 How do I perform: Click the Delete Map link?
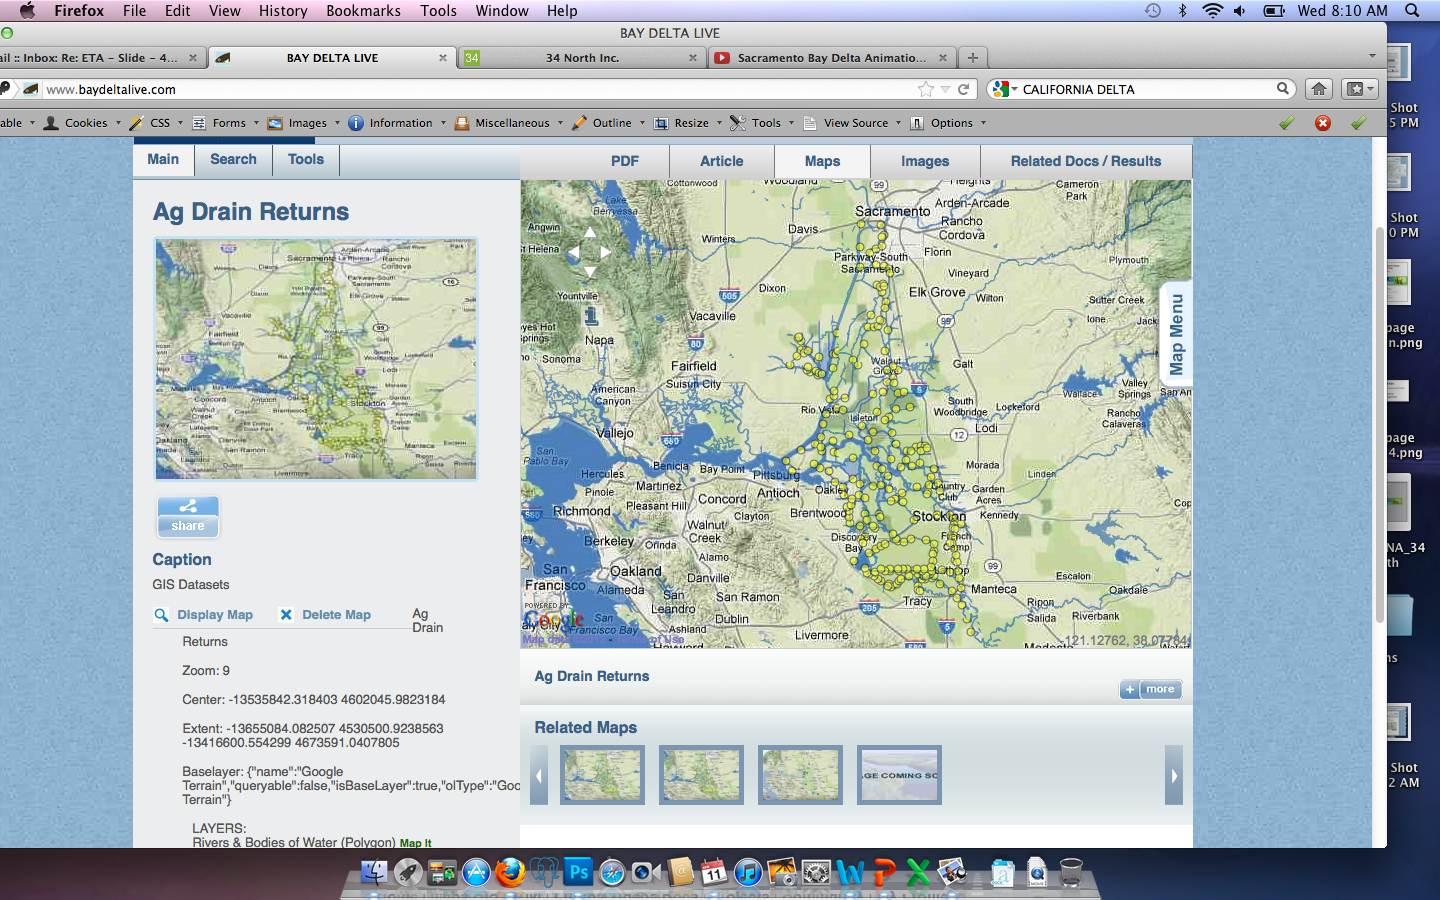click(x=326, y=615)
